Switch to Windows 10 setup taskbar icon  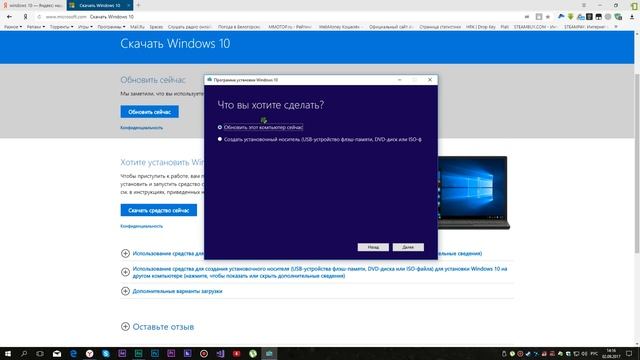tap(269, 353)
